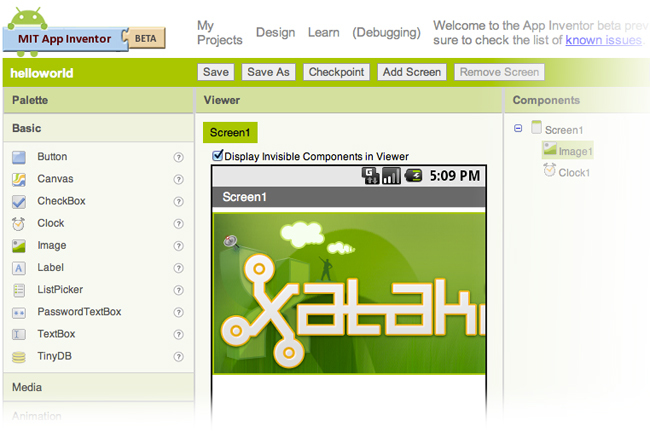The height and width of the screenshot is (432, 650).
Task: Click the signal strength icon in phone status bar
Action: (x=391, y=176)
